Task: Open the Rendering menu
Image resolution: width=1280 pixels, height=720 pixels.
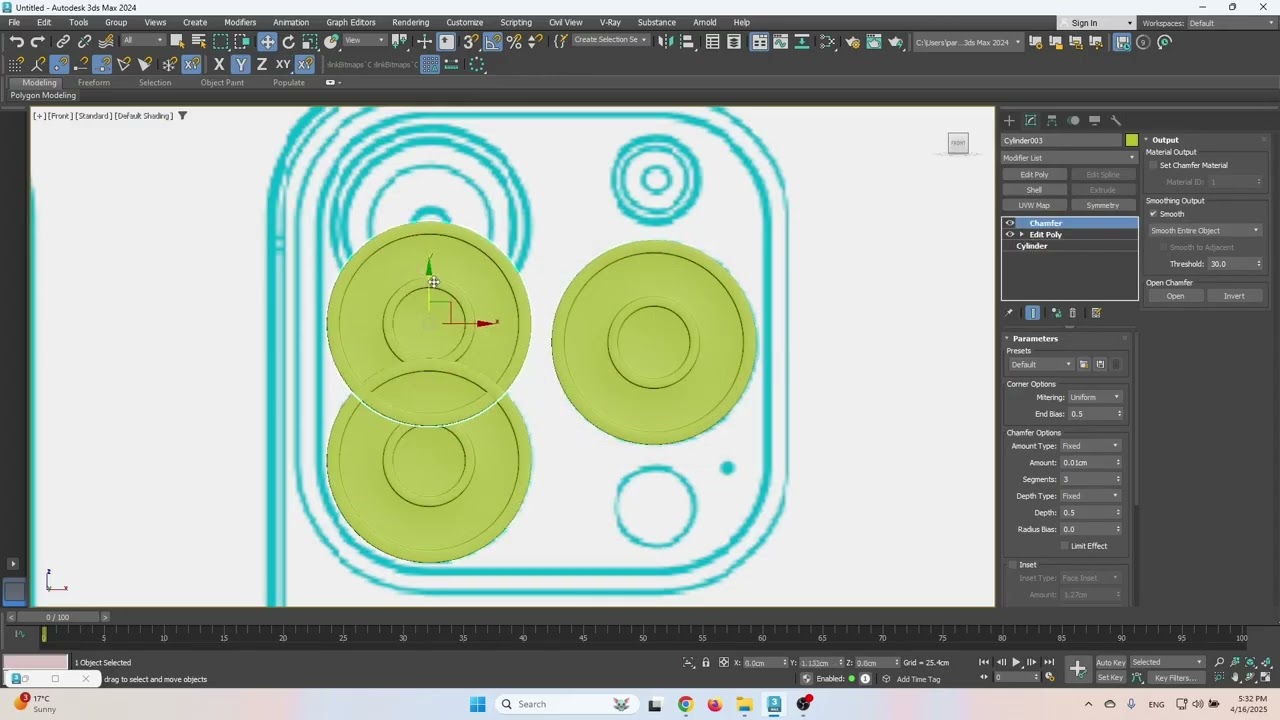Action: 410,22
